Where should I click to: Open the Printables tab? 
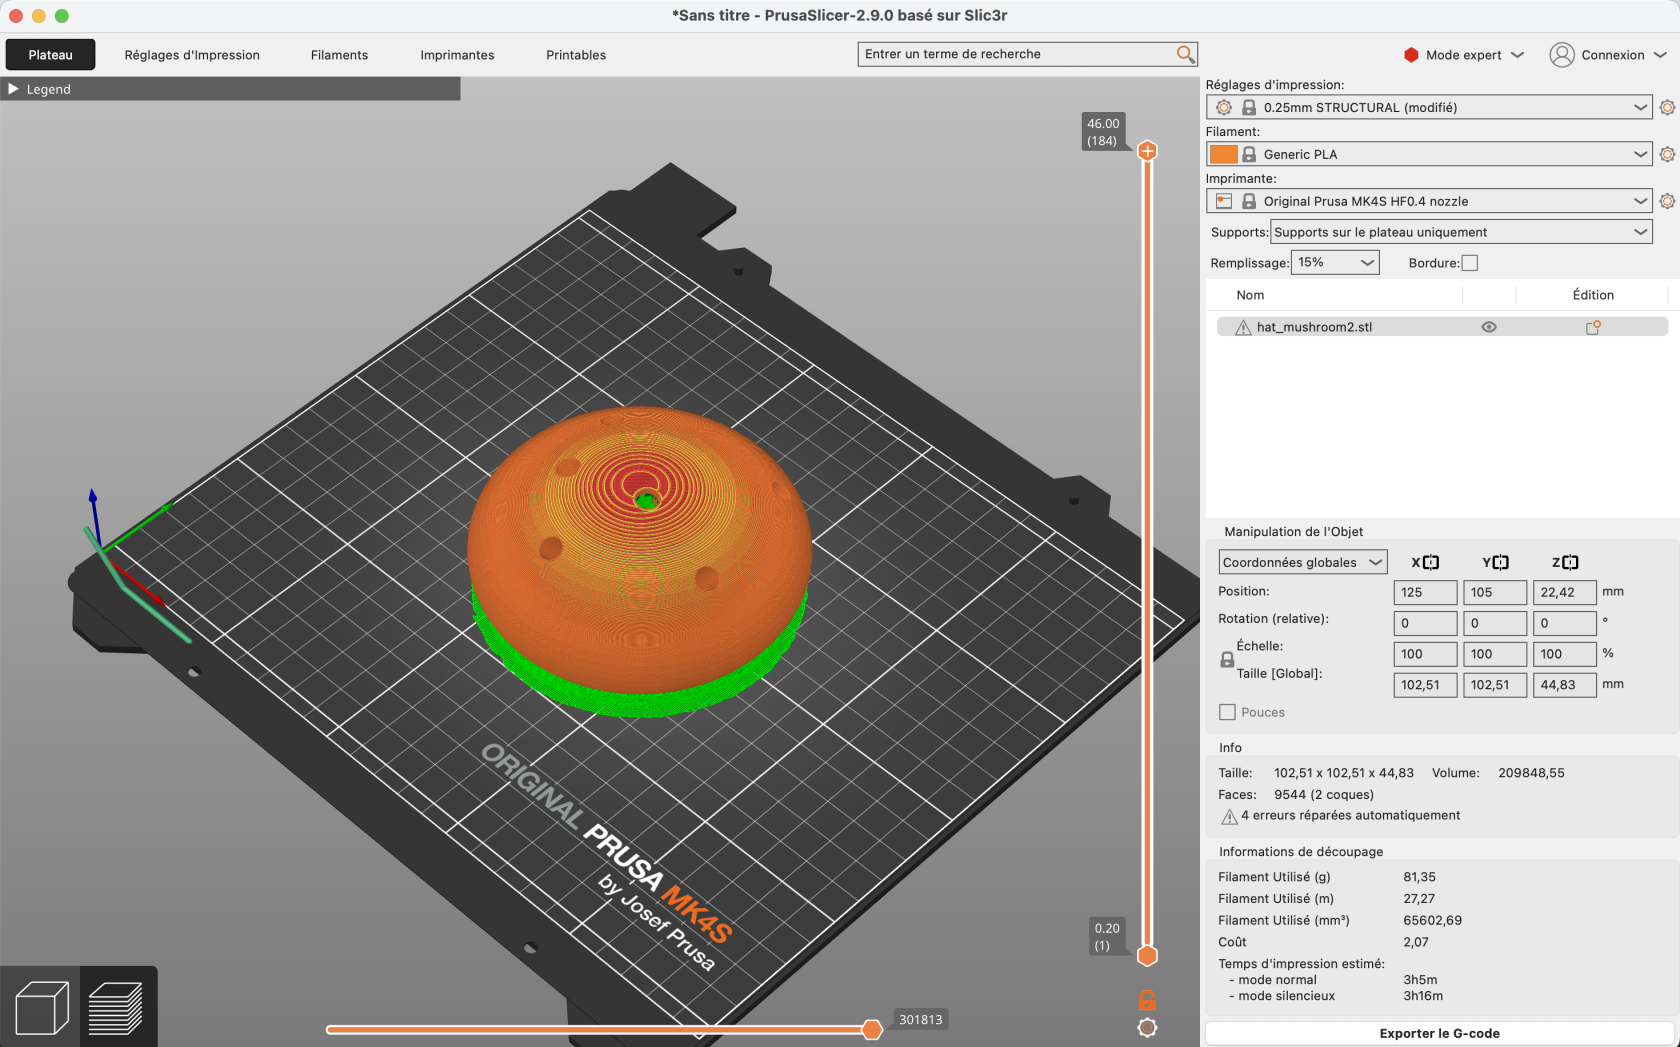[x=576, y=55]
